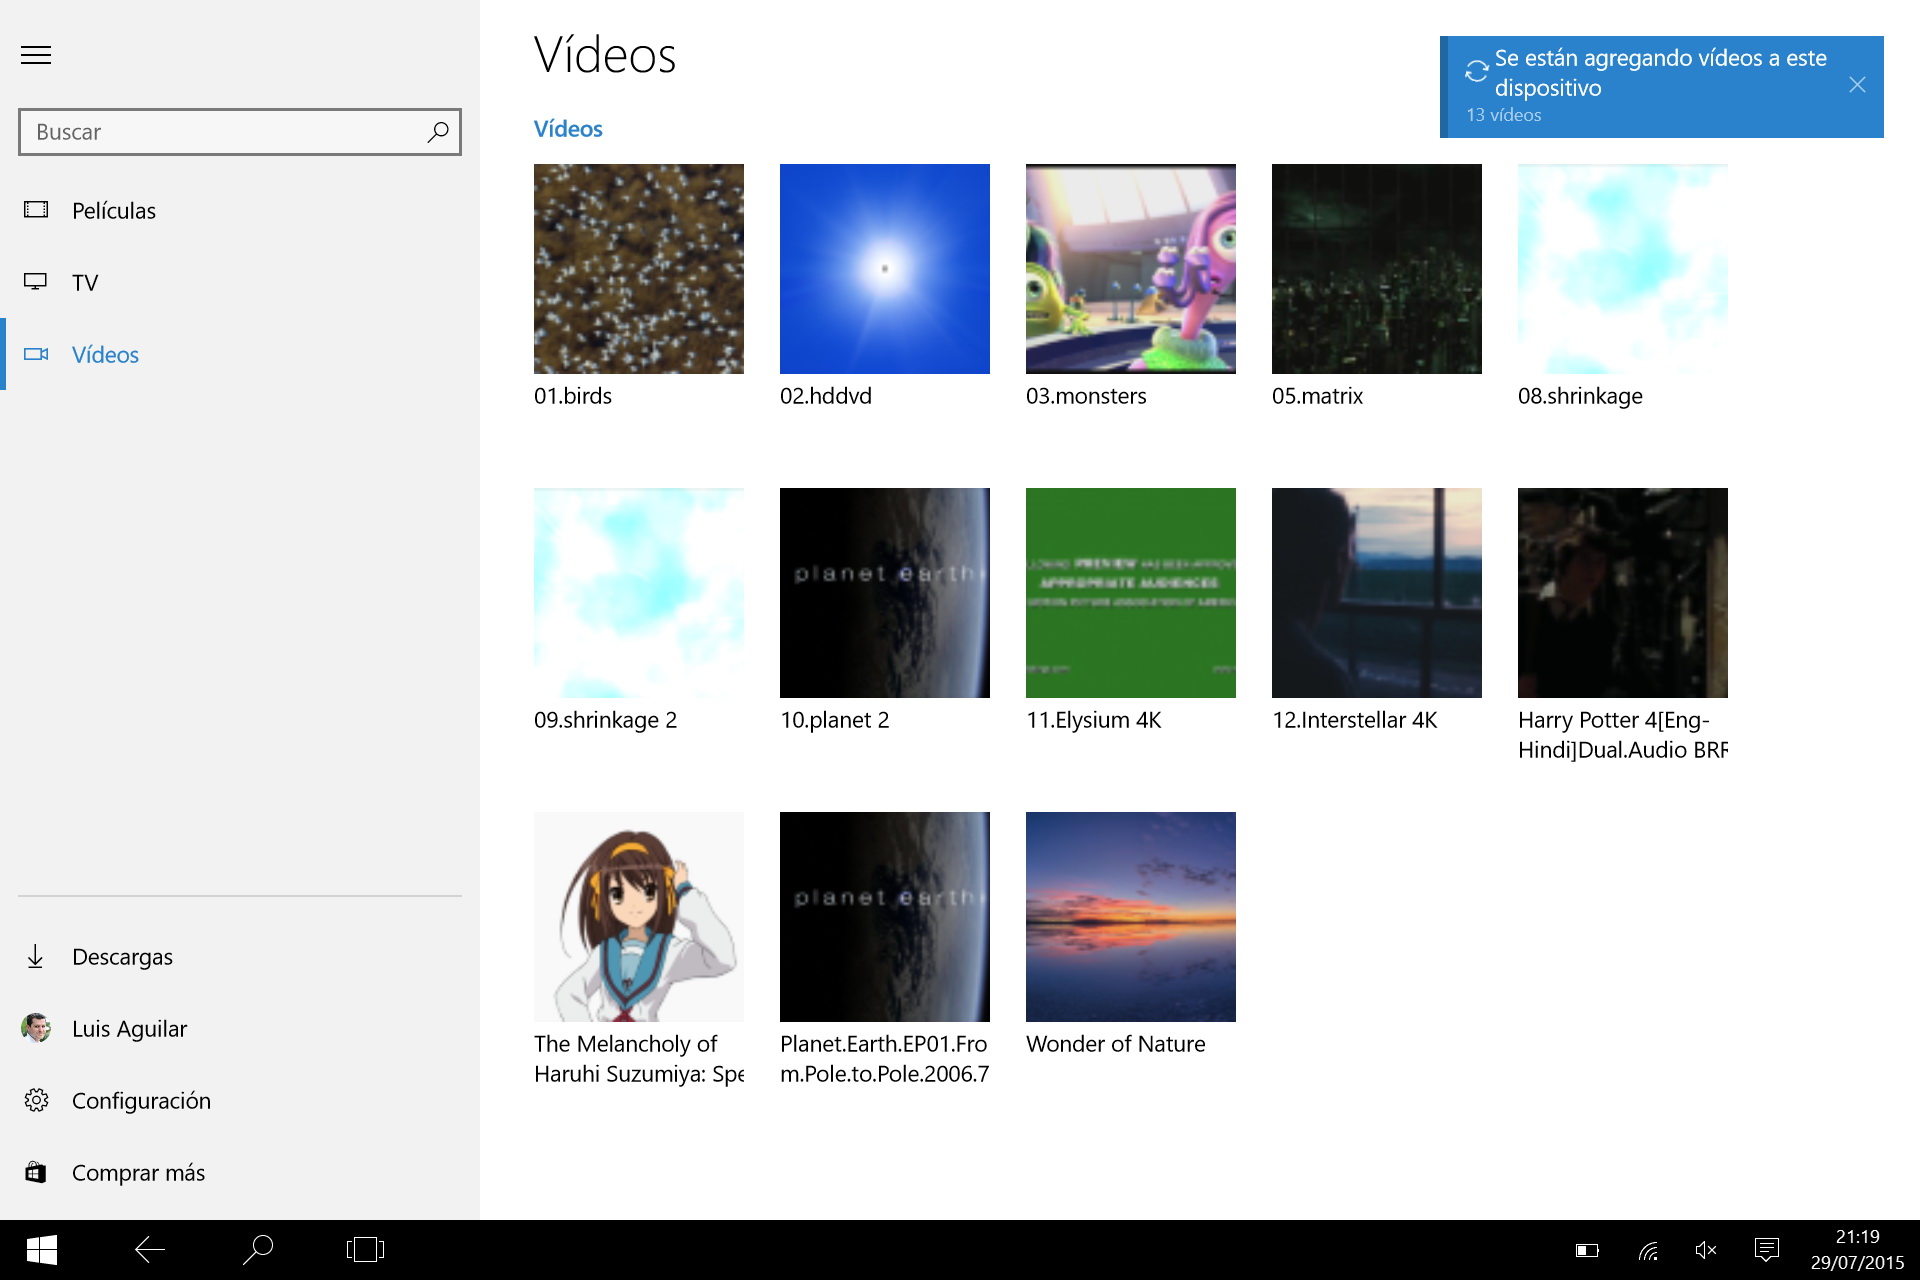
Task: Dismiss the adding videos notification
Action: (1857, 85)
